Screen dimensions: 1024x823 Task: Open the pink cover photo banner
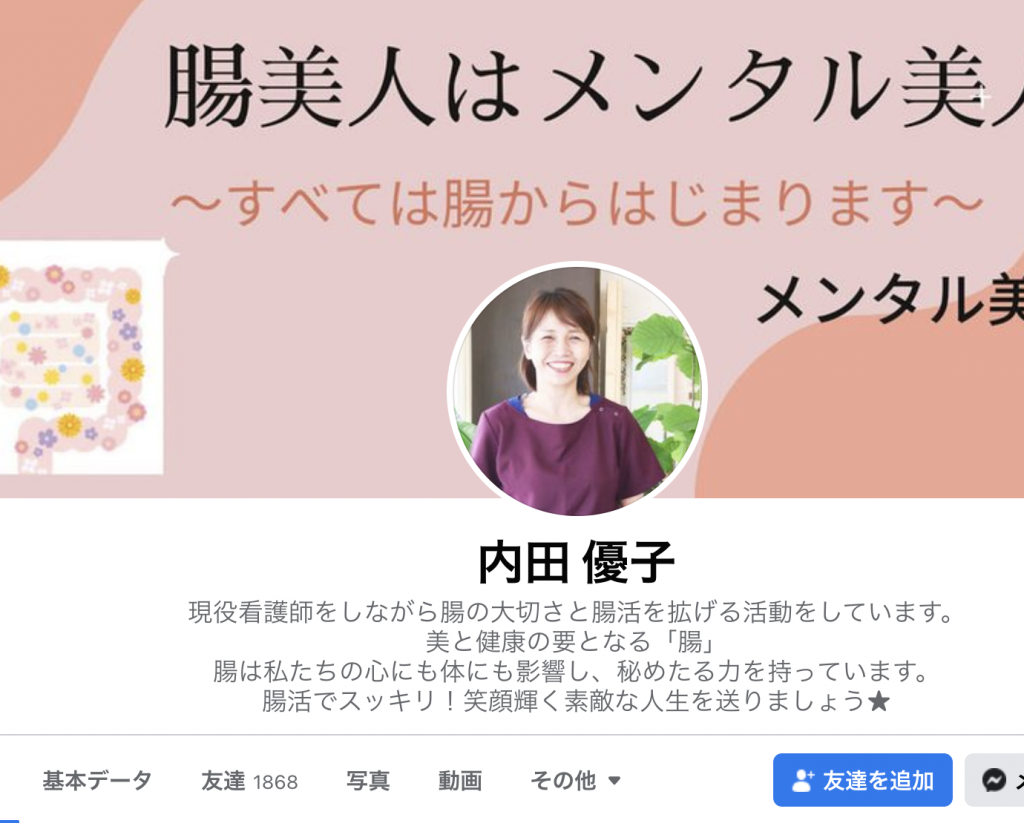[x=512, y=248]
